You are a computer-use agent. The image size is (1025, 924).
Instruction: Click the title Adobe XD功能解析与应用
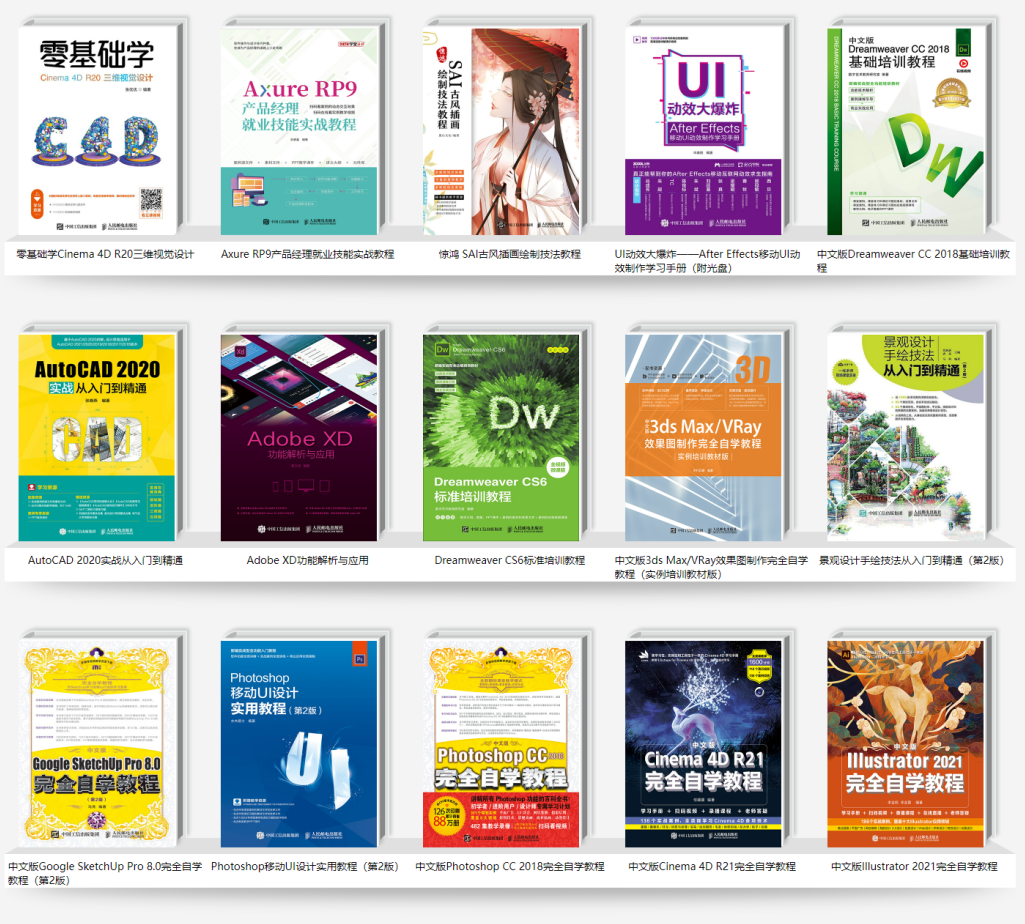tap(307, 560)
